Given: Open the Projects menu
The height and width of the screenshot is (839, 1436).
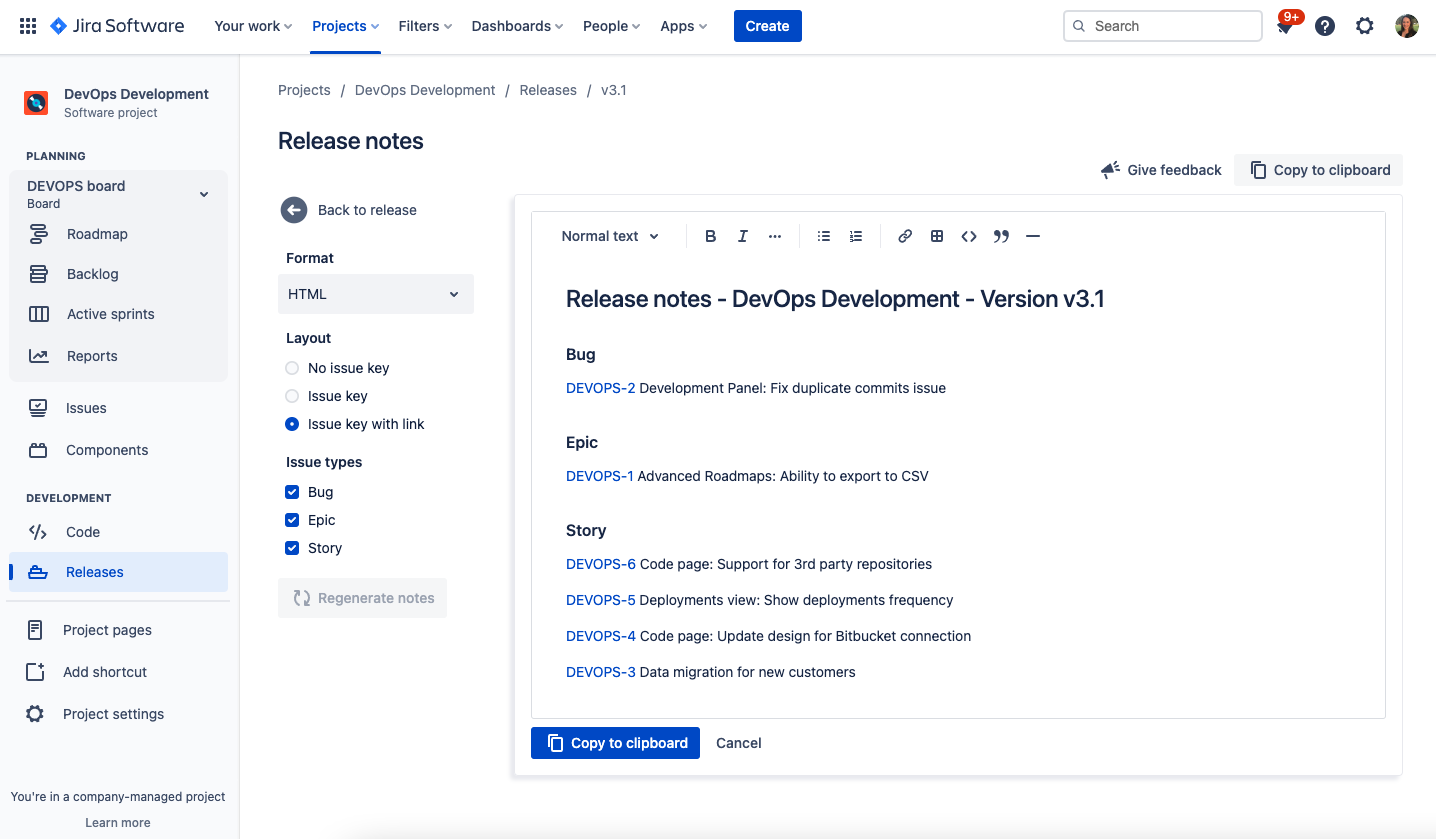Looking at the screenshot, I should (x=345, y=26).
